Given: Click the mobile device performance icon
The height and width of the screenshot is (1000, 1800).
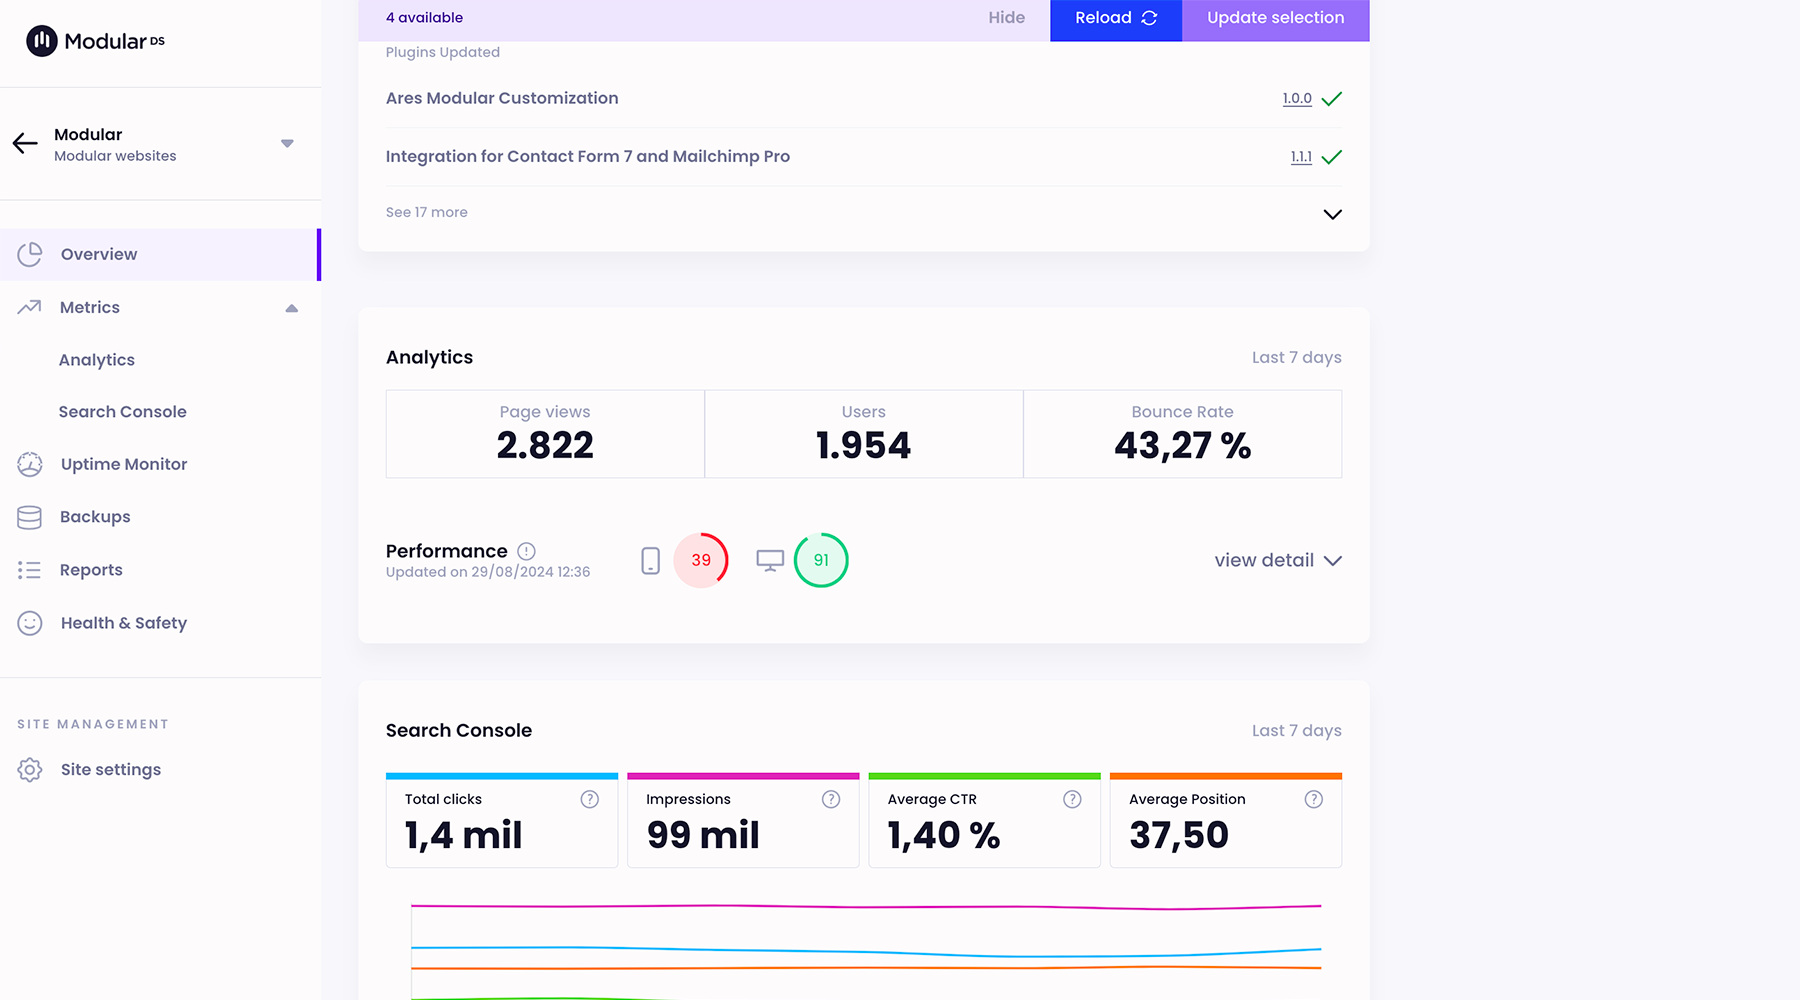Looking at the screenshot, I should coord(650,560).
